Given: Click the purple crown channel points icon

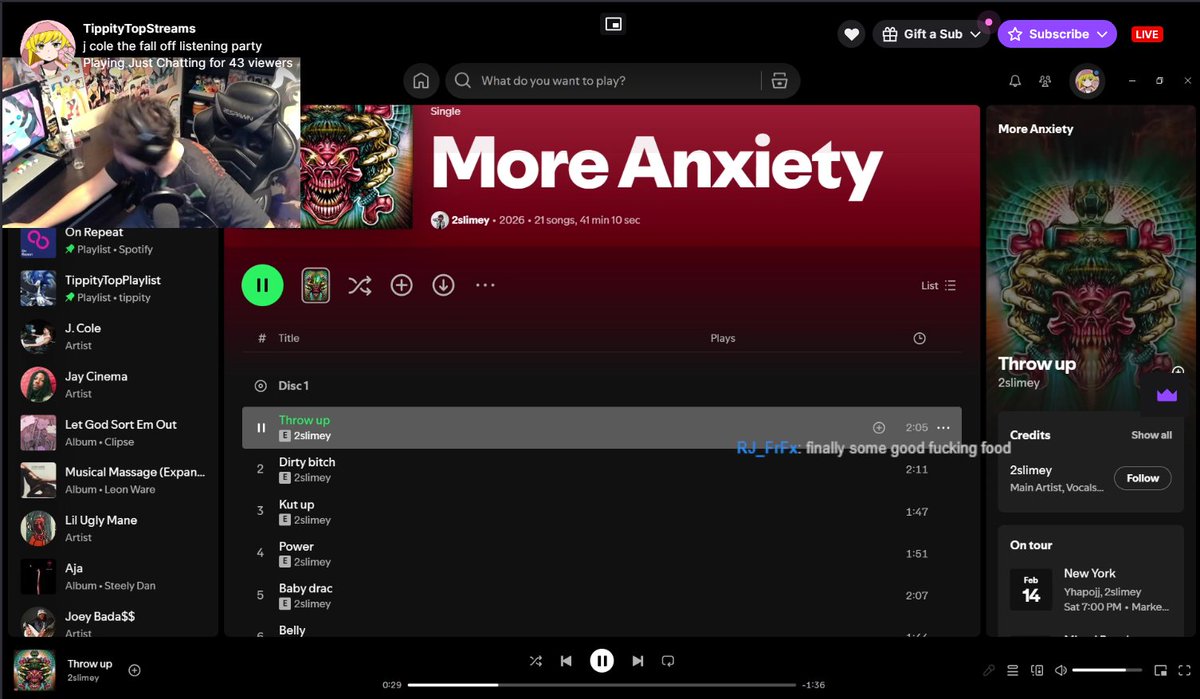Looking at the screenshot, I should pyautogui.click(x=1167, y=395).
